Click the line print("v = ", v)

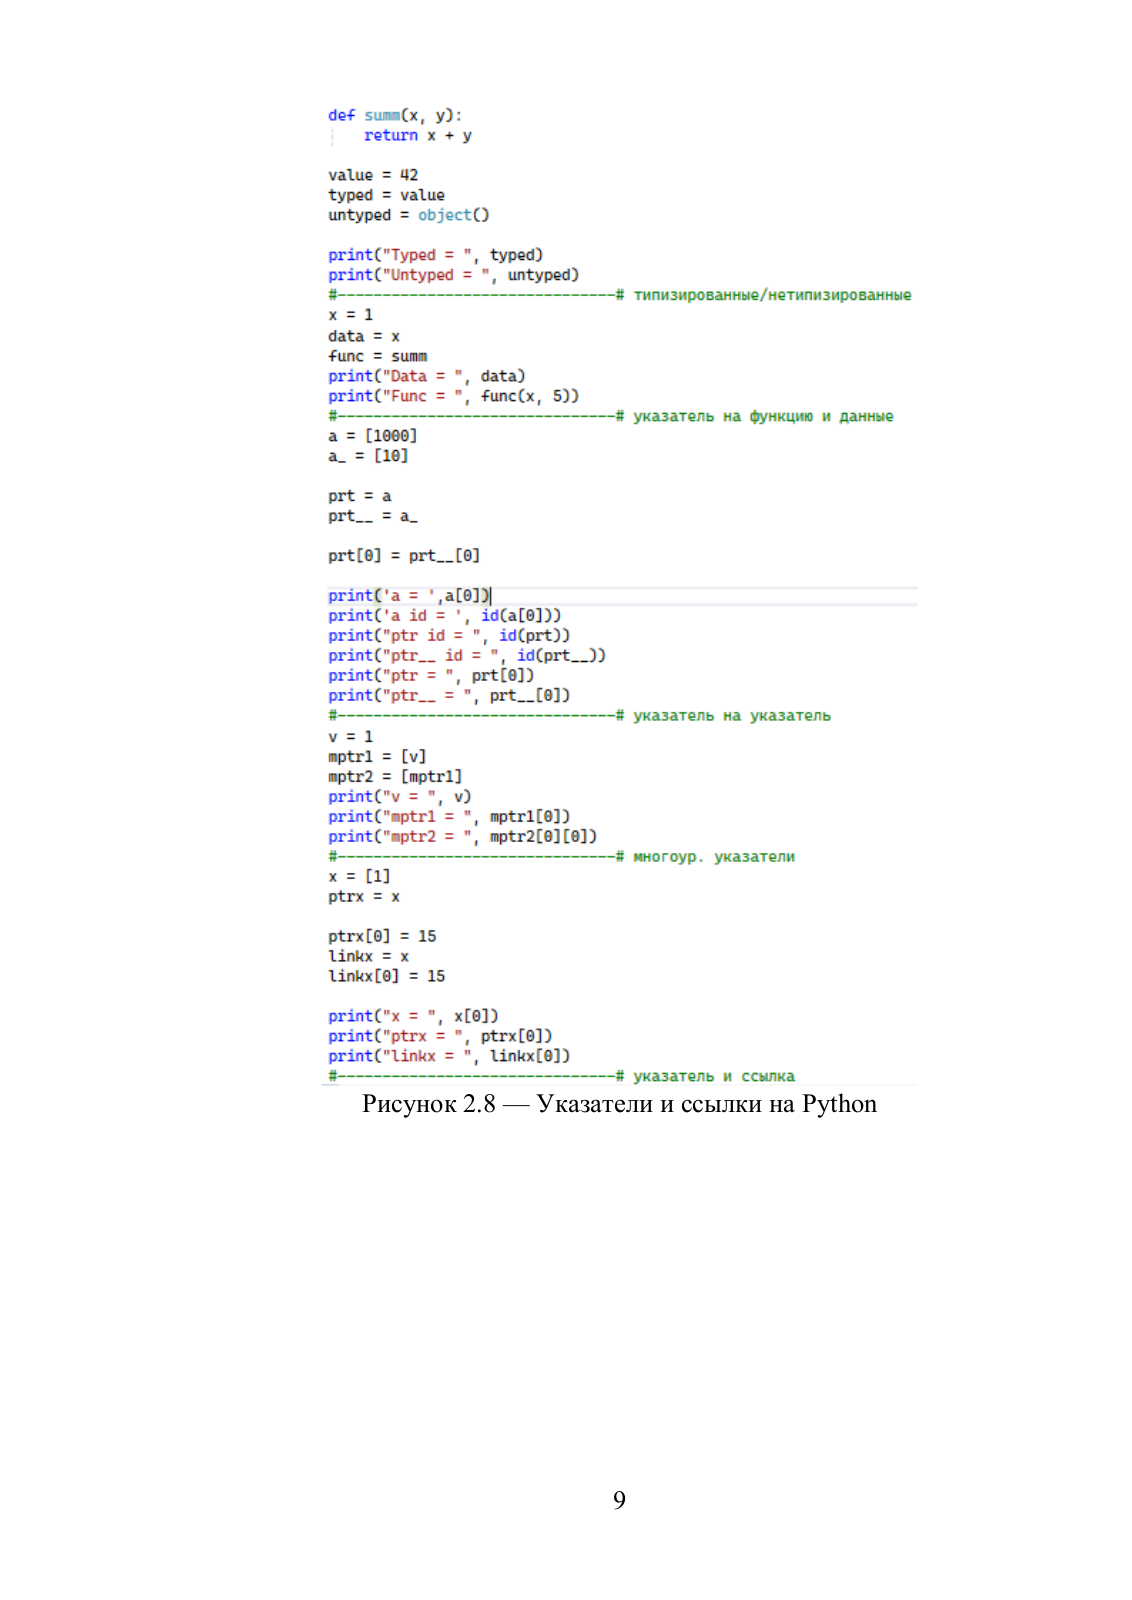[x=399, y=797]
